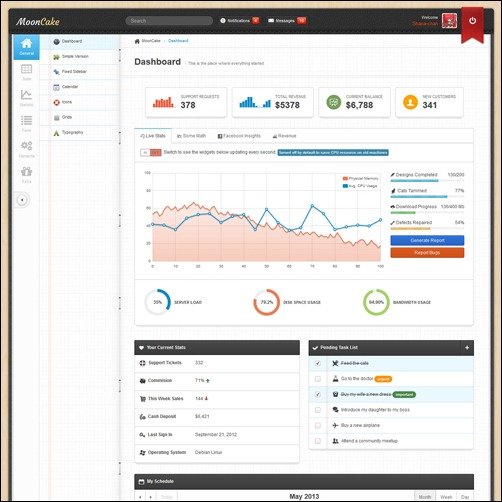Viewport: 502px width, 502px height.
Task: Click the Search input field
Action: (x=169, y=21)
